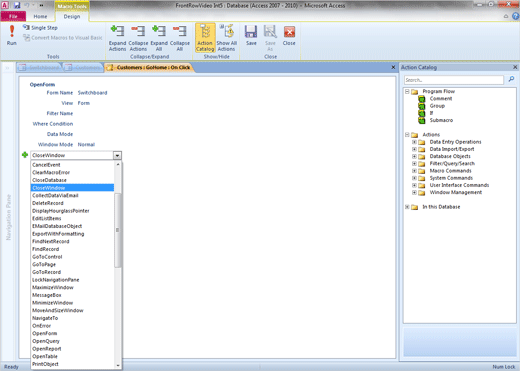The image size is (520, 371).
Task: Click Convert Macros to Visual Basic
Action: pos(63,38)
